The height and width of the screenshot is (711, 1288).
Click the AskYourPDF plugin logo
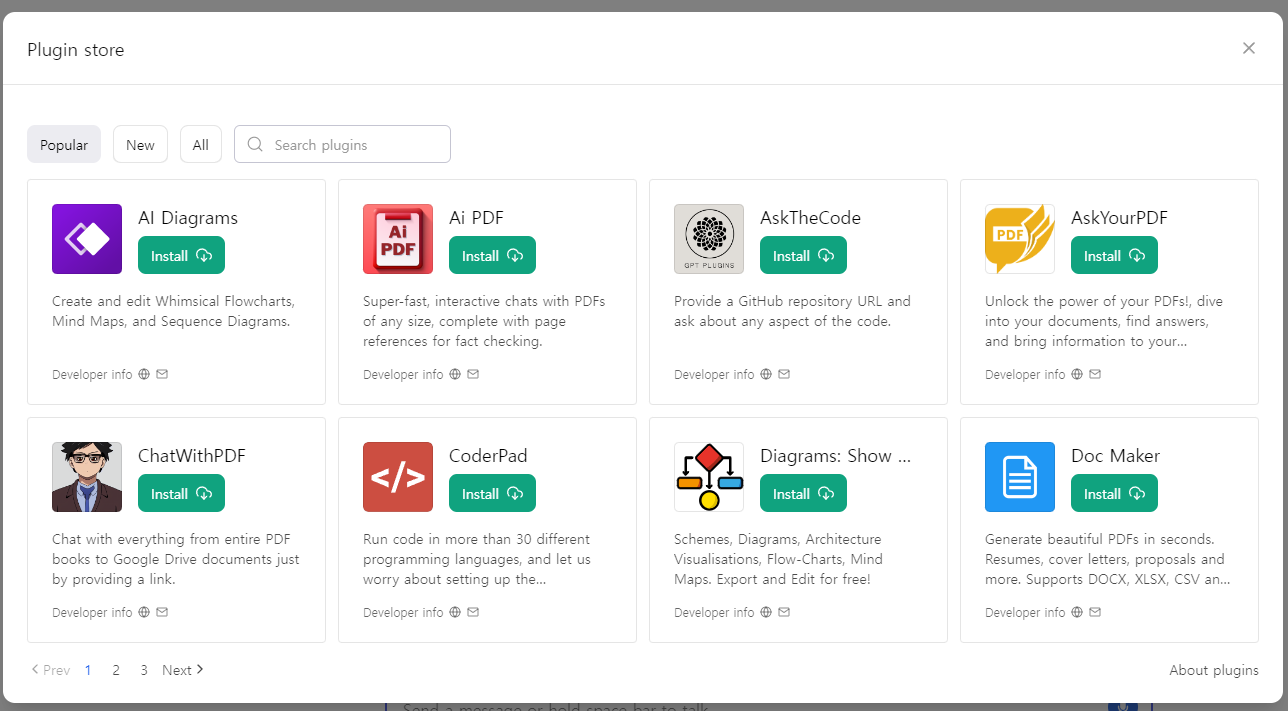click(1020, 239)
